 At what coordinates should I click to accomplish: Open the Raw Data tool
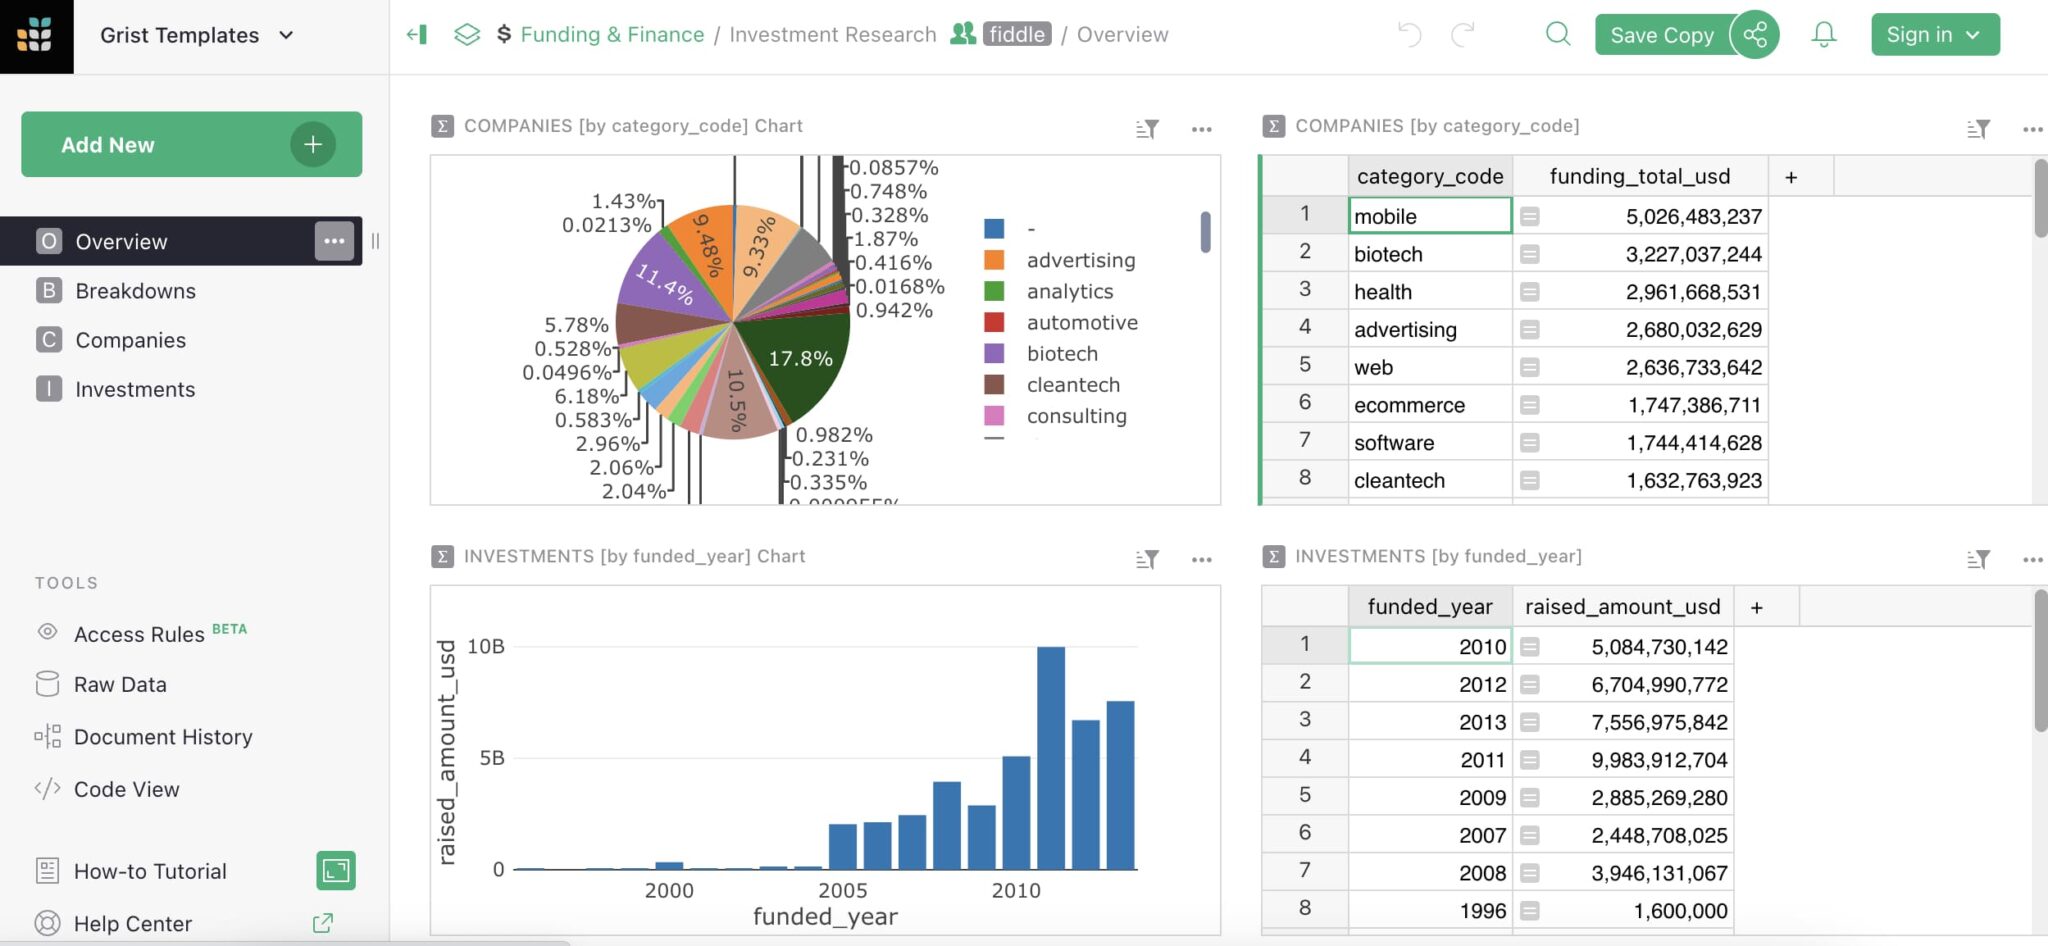click(120, 684)
